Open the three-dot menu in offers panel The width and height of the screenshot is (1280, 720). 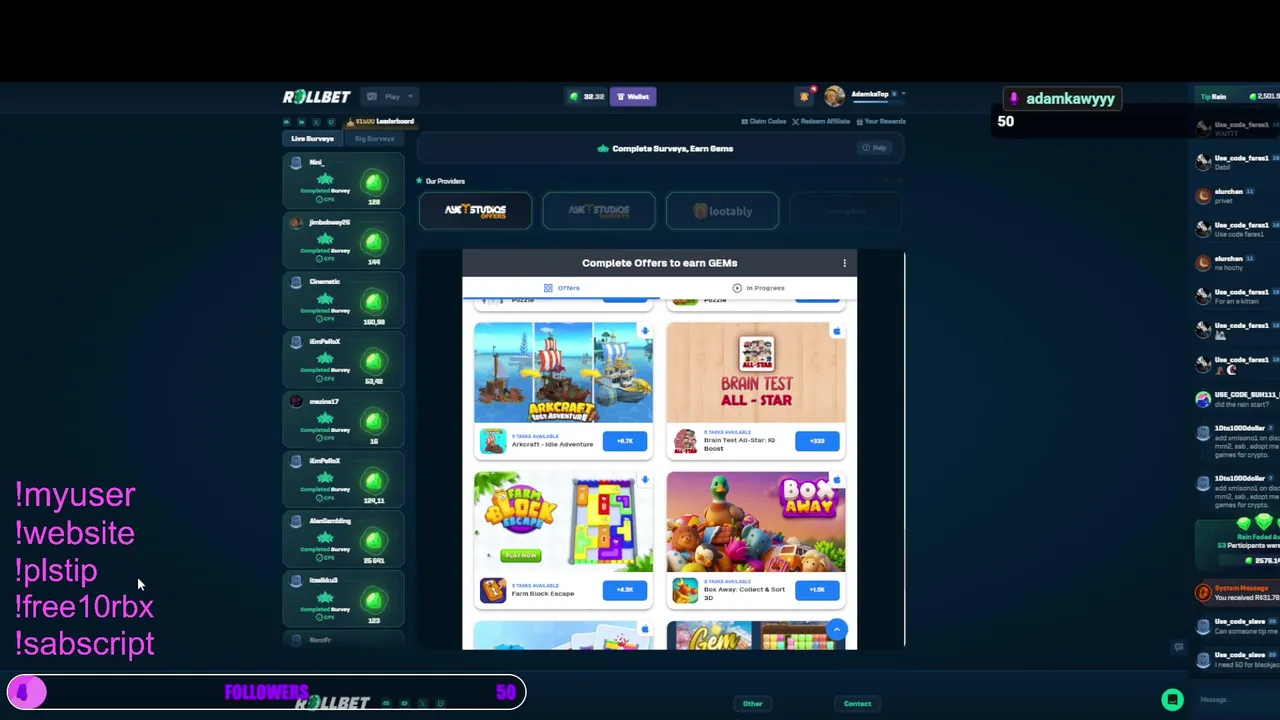(x=844, y=263)
